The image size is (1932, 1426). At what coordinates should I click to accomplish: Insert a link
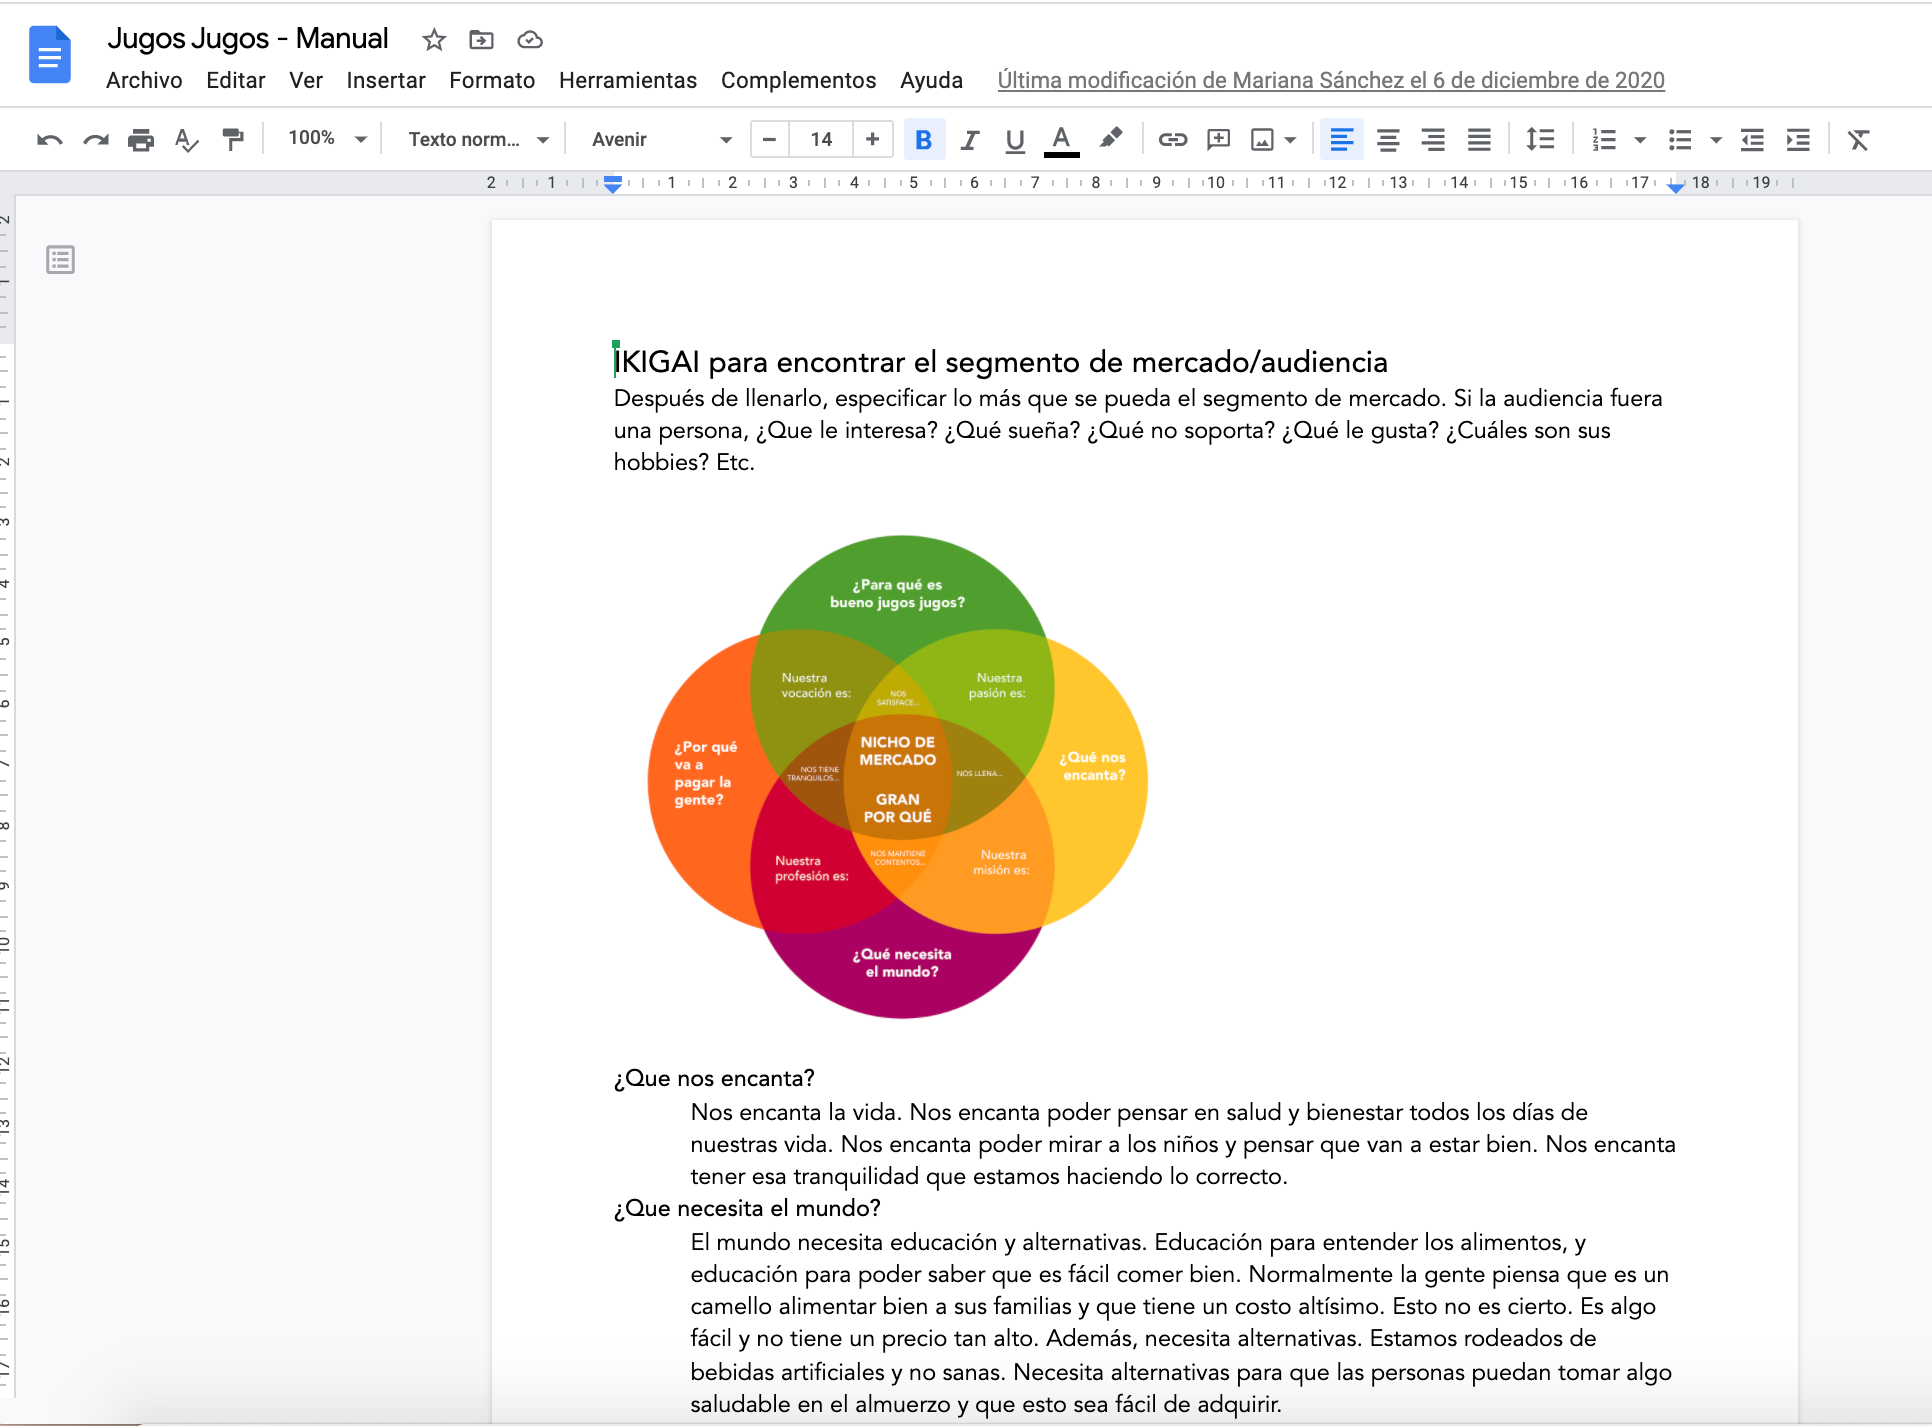tap(1172, 140)
